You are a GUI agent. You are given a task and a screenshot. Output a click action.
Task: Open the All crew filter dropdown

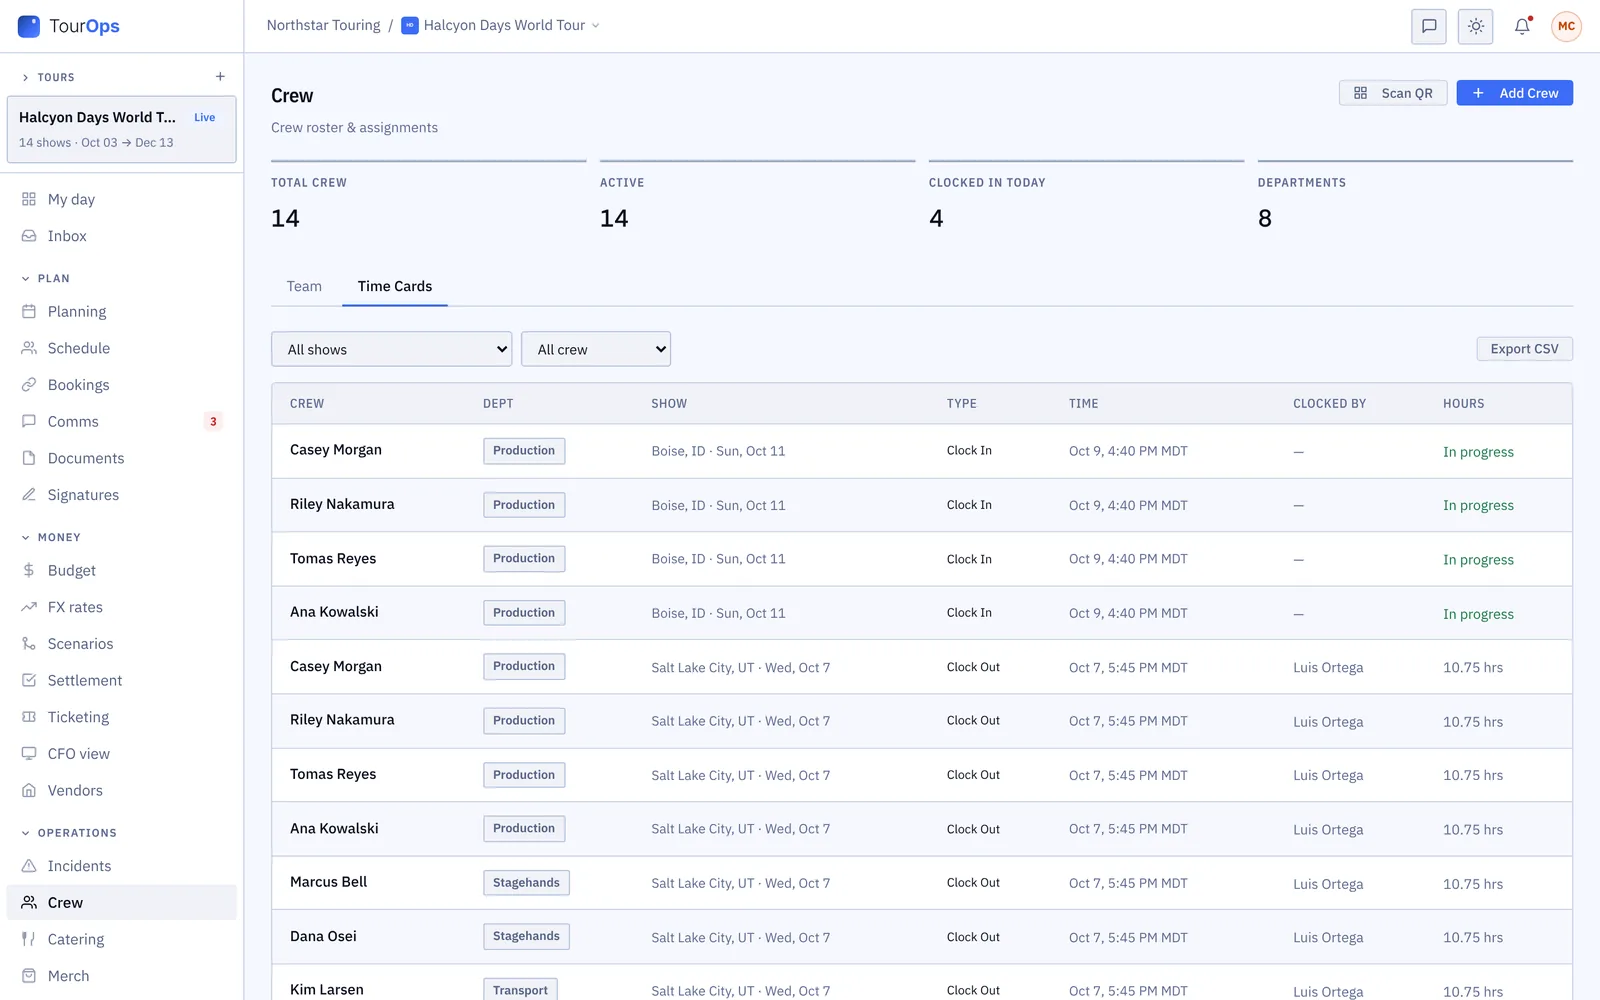596,349
